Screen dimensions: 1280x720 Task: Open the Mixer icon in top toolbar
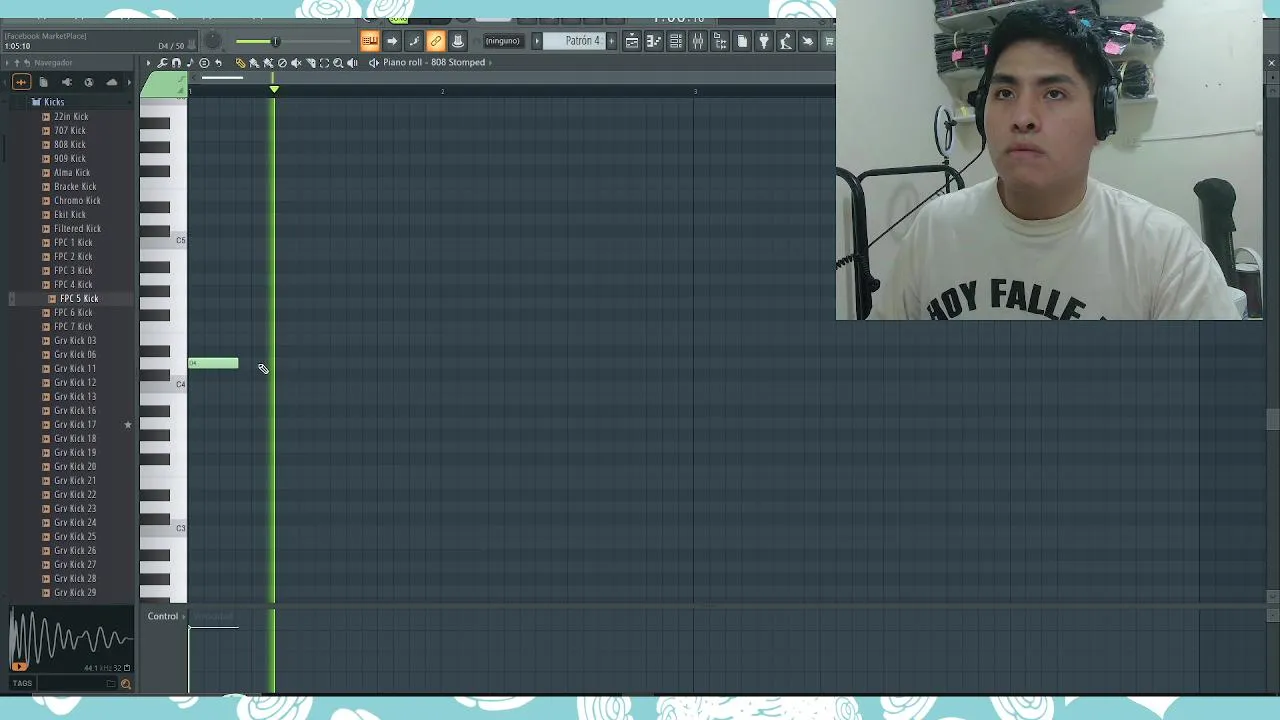(697, 41)
